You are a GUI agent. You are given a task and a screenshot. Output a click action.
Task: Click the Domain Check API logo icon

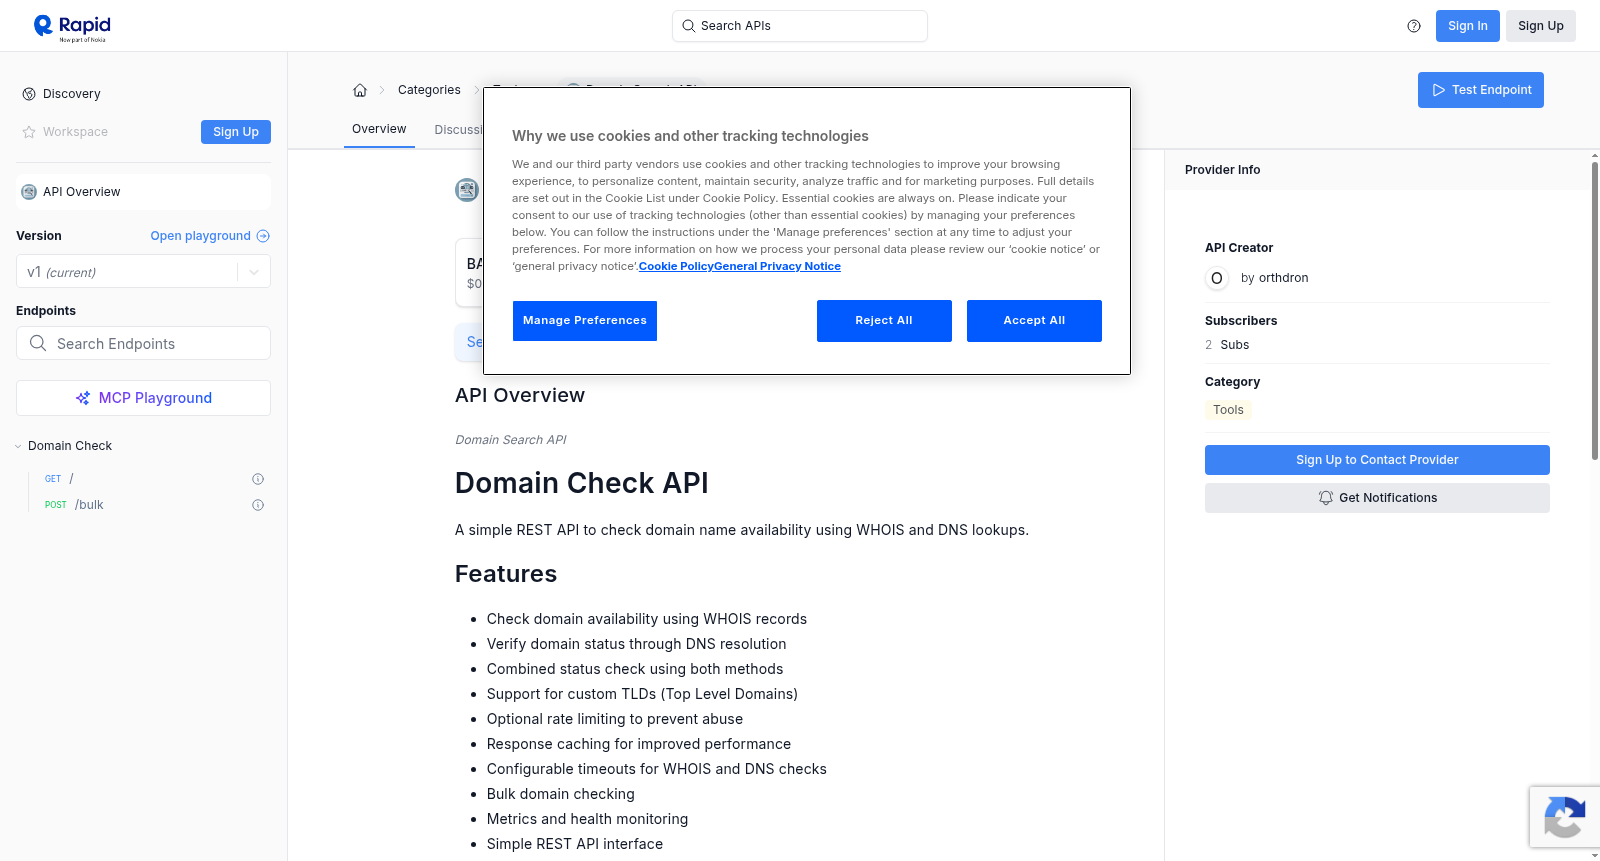pyautogui.click(x=467, y=190)
